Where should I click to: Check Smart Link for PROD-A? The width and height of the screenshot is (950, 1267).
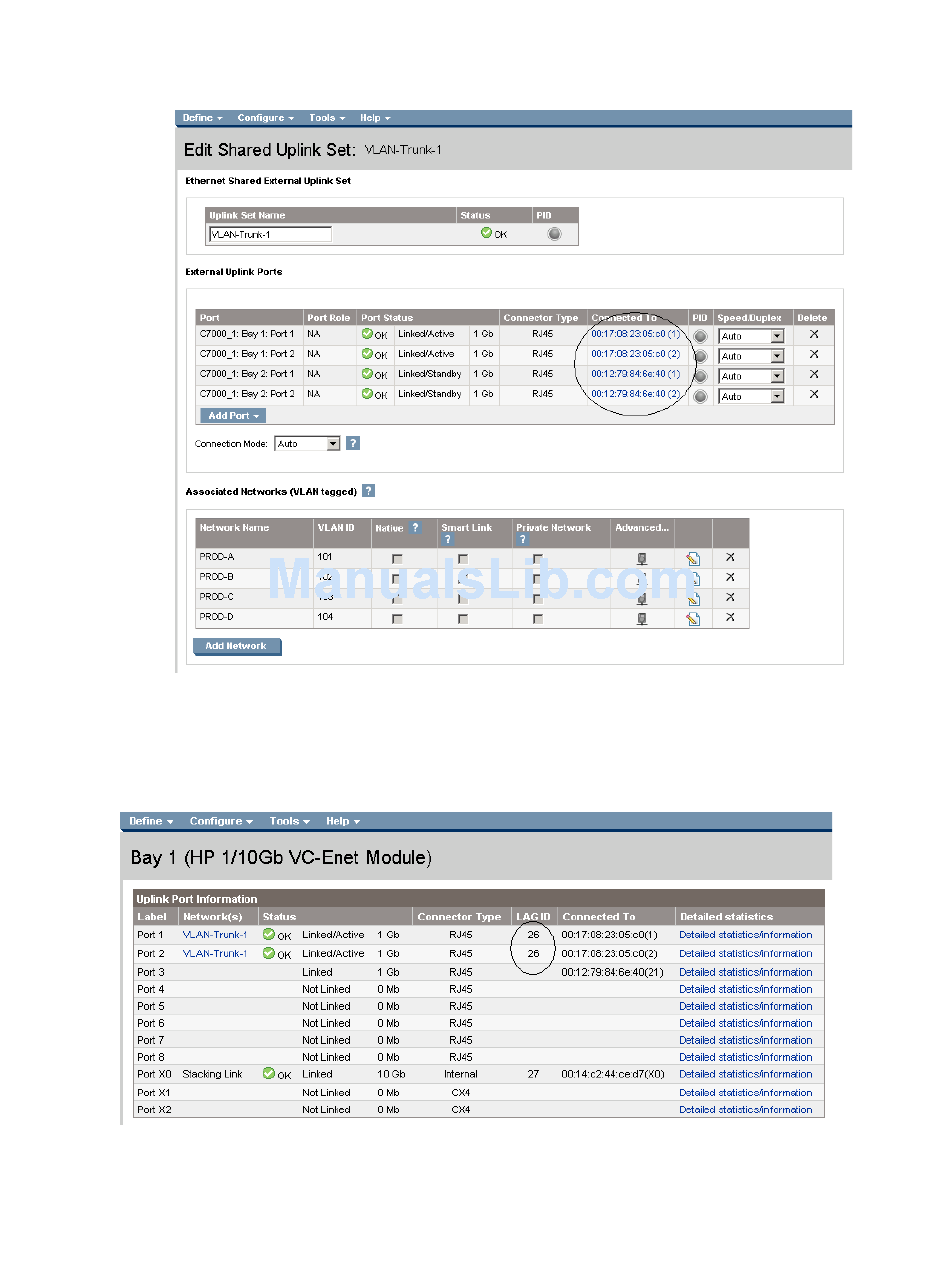(x=463, y=559)
